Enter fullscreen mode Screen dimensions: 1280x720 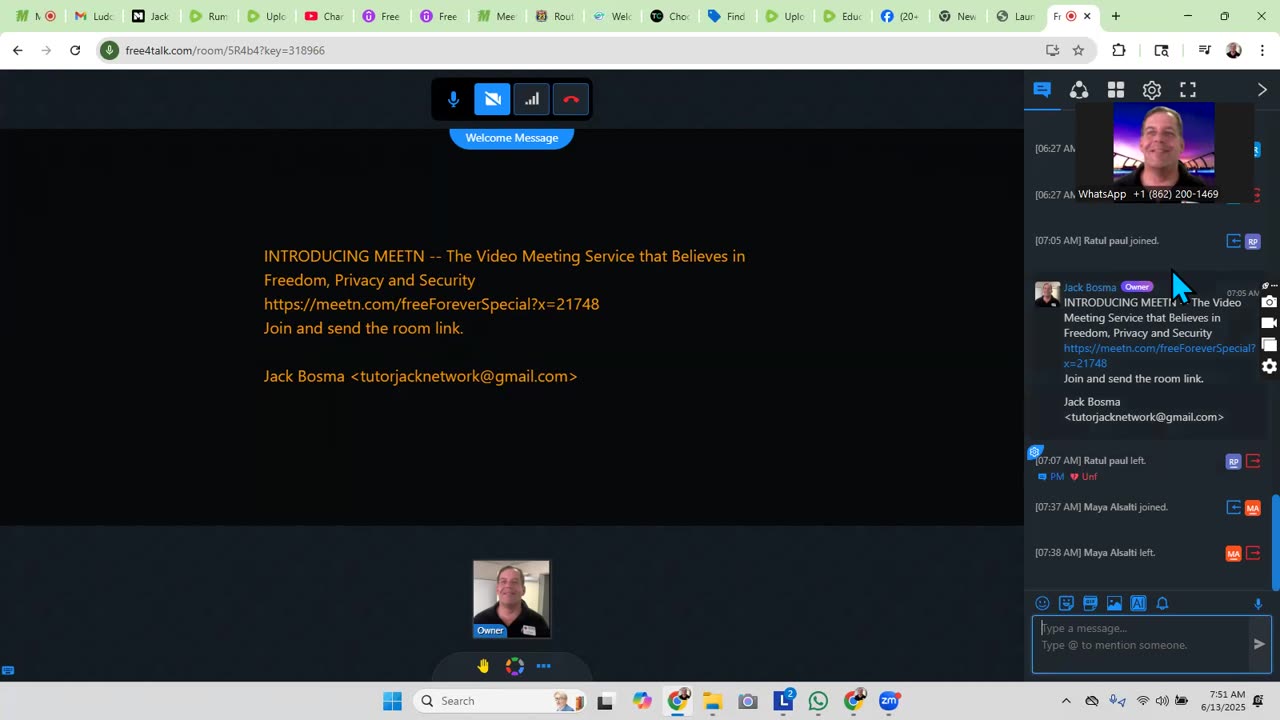pos(1188,90)
